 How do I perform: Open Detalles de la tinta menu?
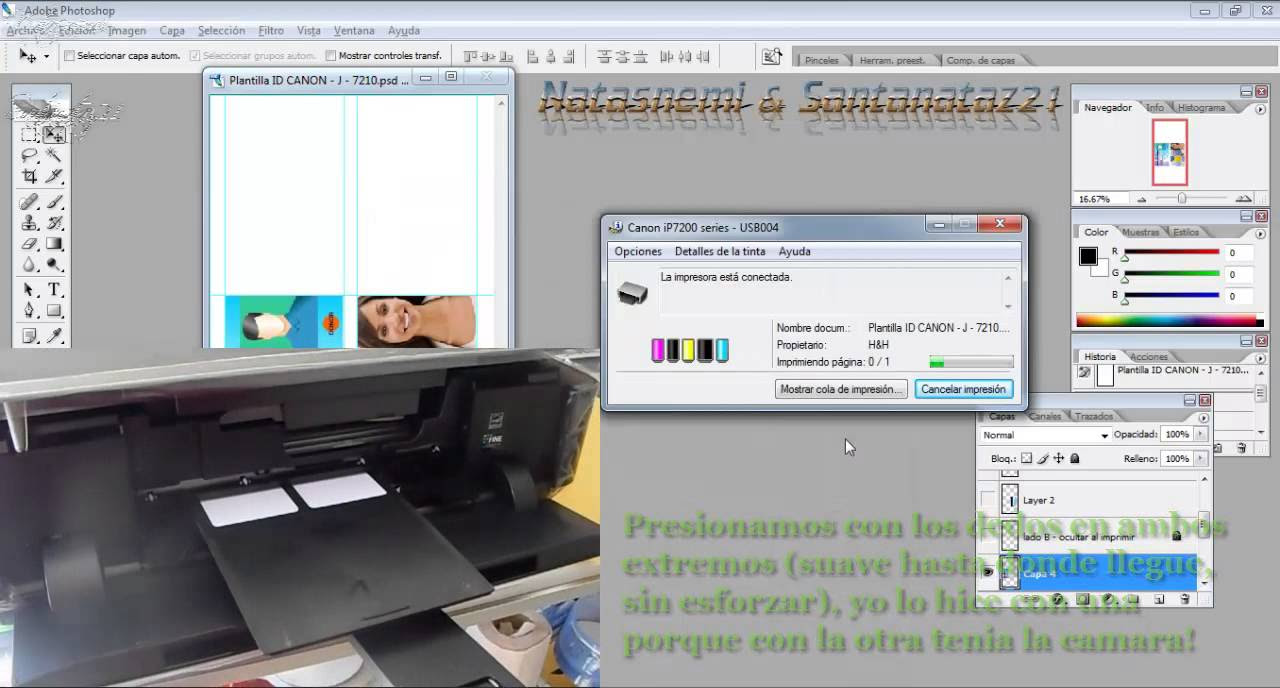tap(720, 252)
